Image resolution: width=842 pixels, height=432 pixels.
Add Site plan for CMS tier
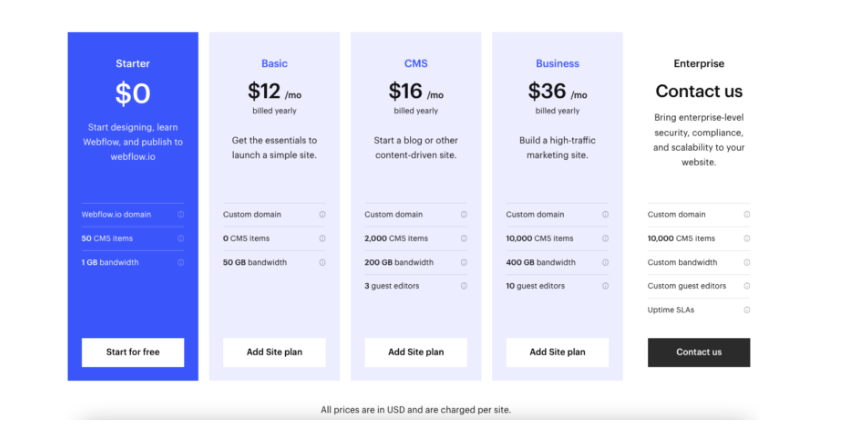(416, 352)
